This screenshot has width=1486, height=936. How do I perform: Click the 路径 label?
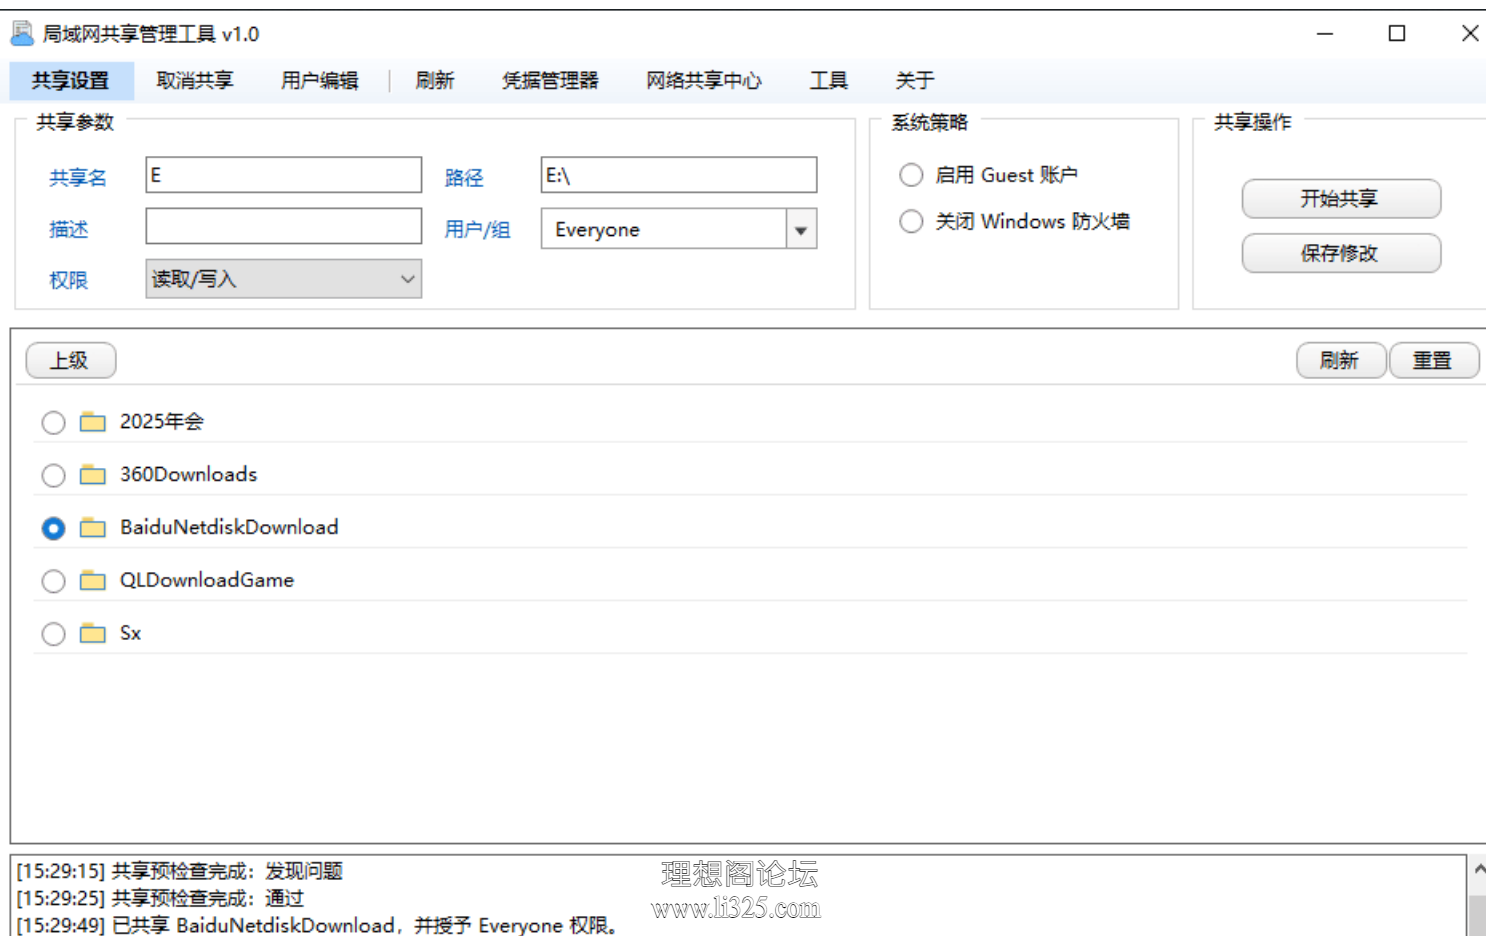(464, 178)
